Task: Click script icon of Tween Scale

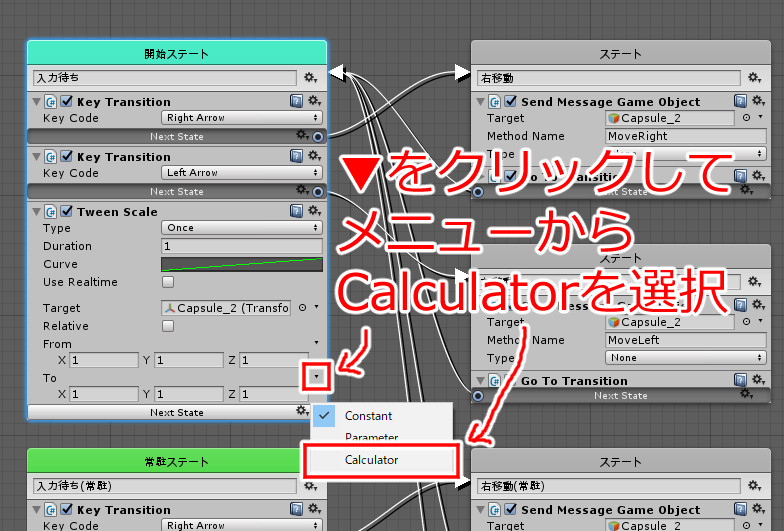Action: tap(50, 212)
